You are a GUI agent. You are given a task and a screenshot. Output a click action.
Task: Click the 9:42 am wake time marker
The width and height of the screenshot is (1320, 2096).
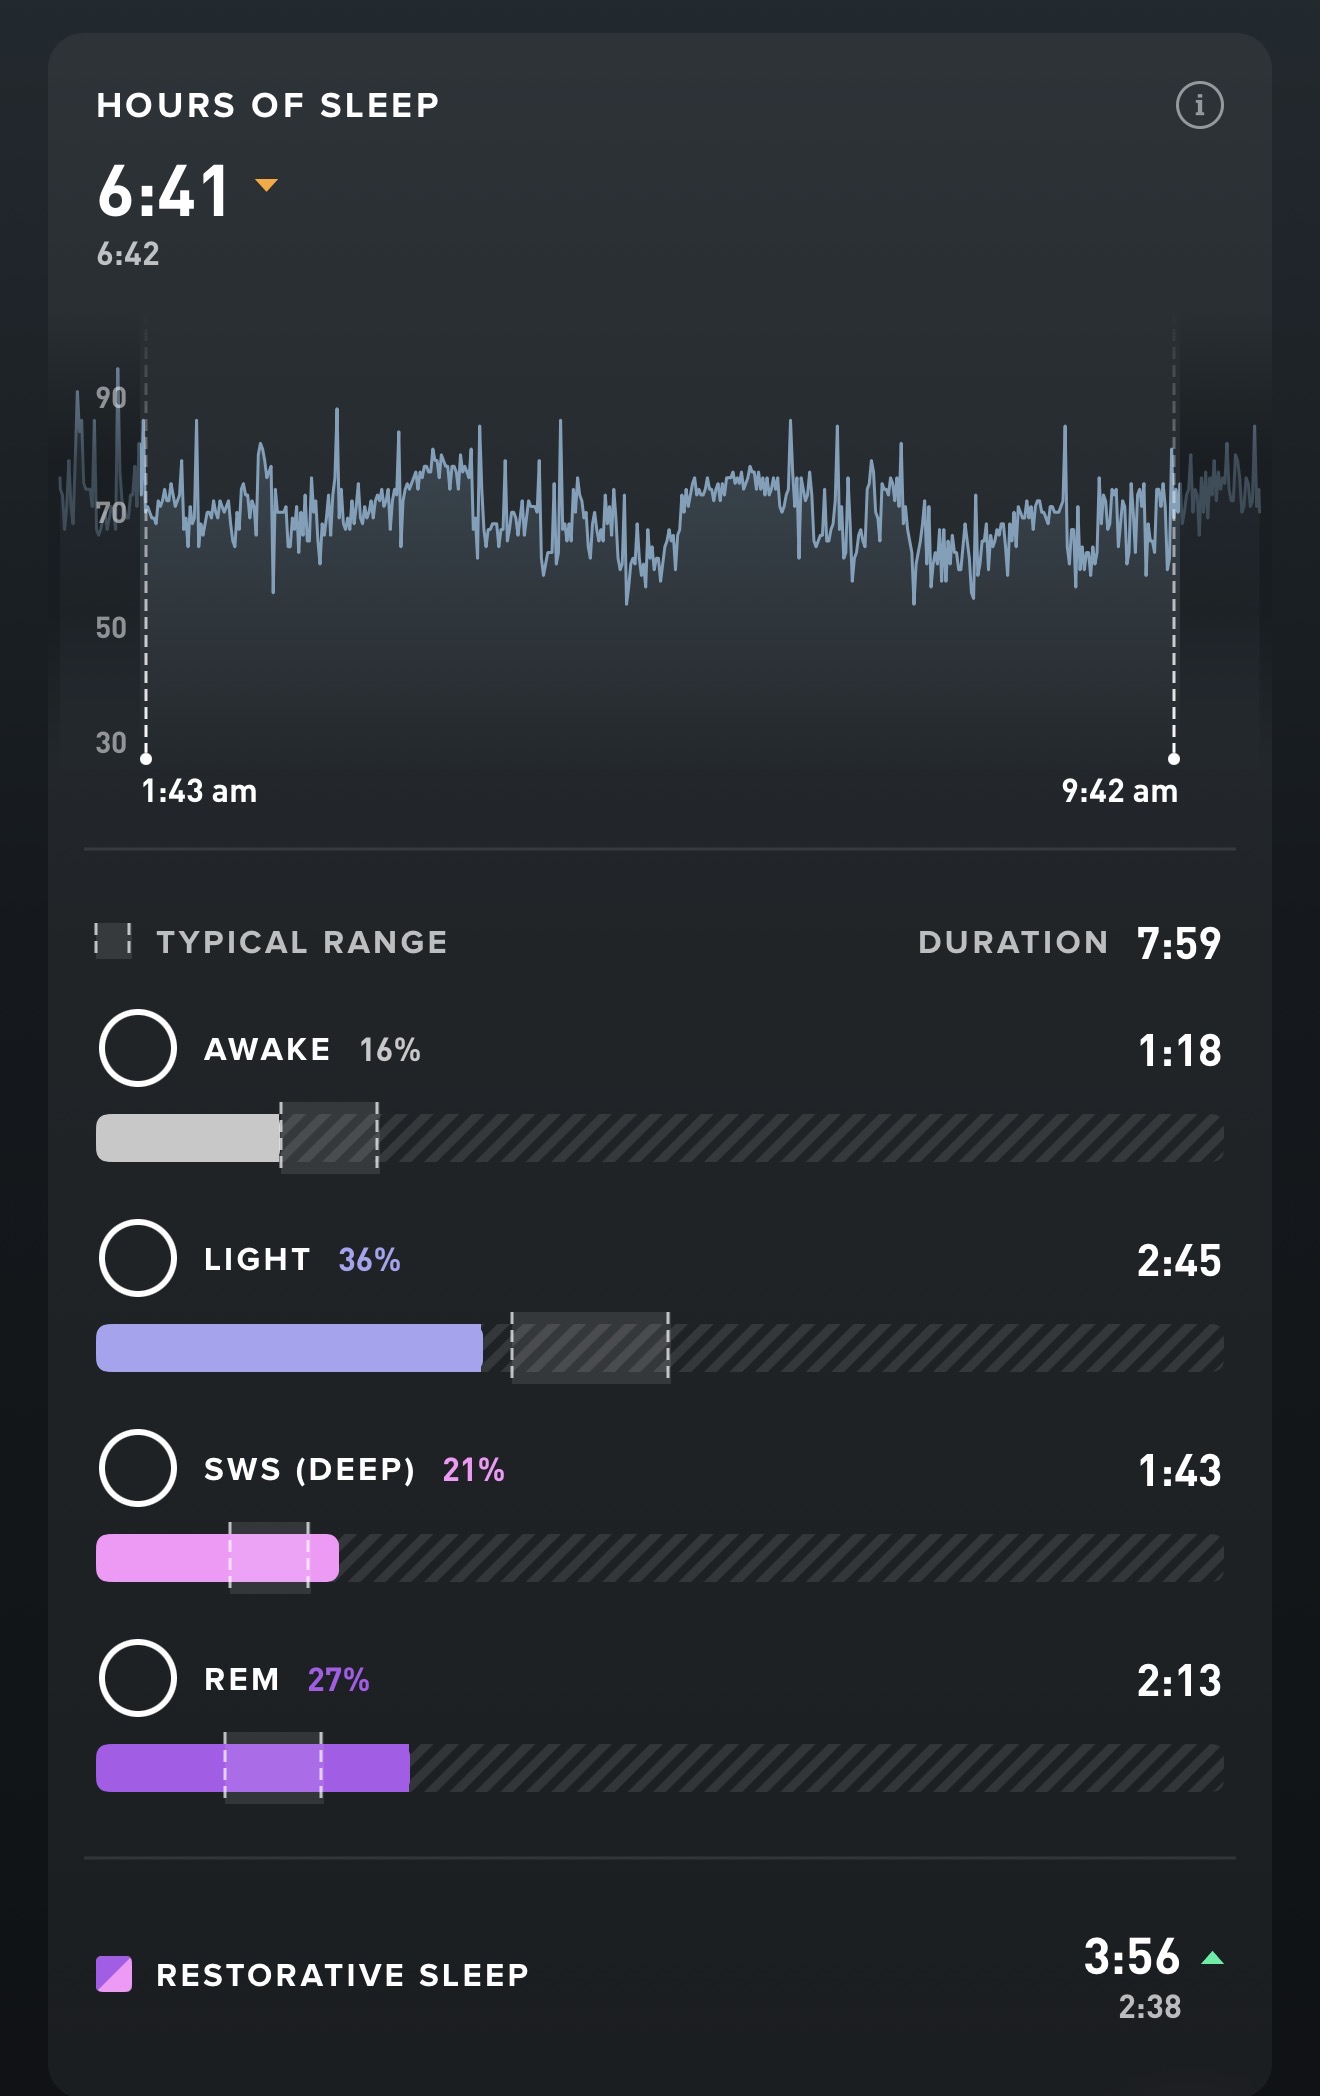(x=1174, y=758)
